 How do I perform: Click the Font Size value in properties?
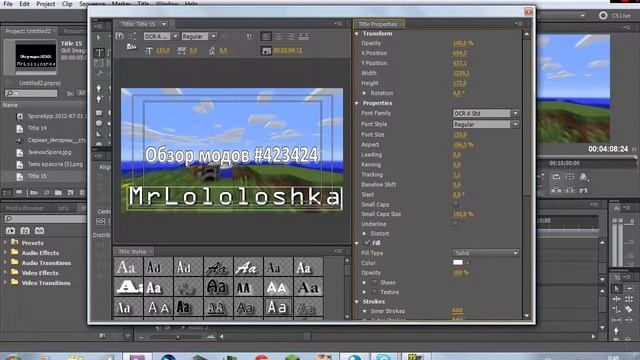click(460, 134)
